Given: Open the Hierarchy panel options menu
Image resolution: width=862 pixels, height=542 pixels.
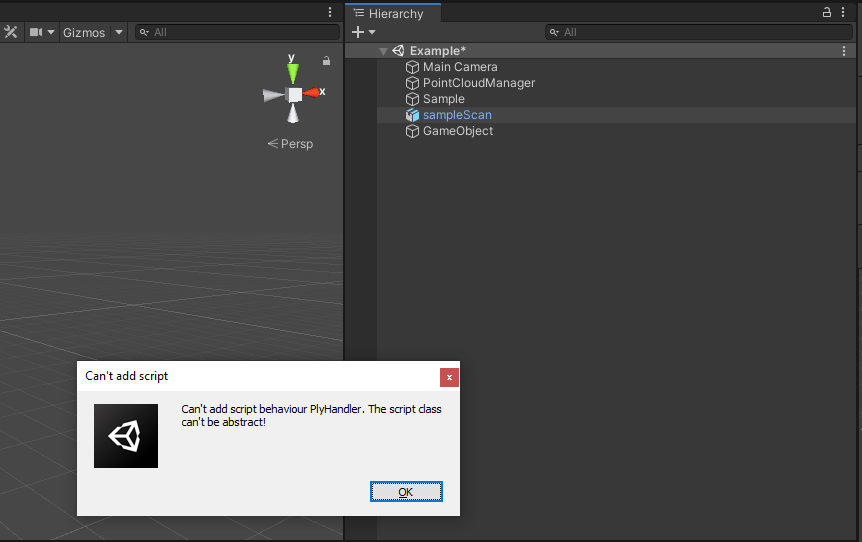Looking at the screenshot, I should click(843, 12).
